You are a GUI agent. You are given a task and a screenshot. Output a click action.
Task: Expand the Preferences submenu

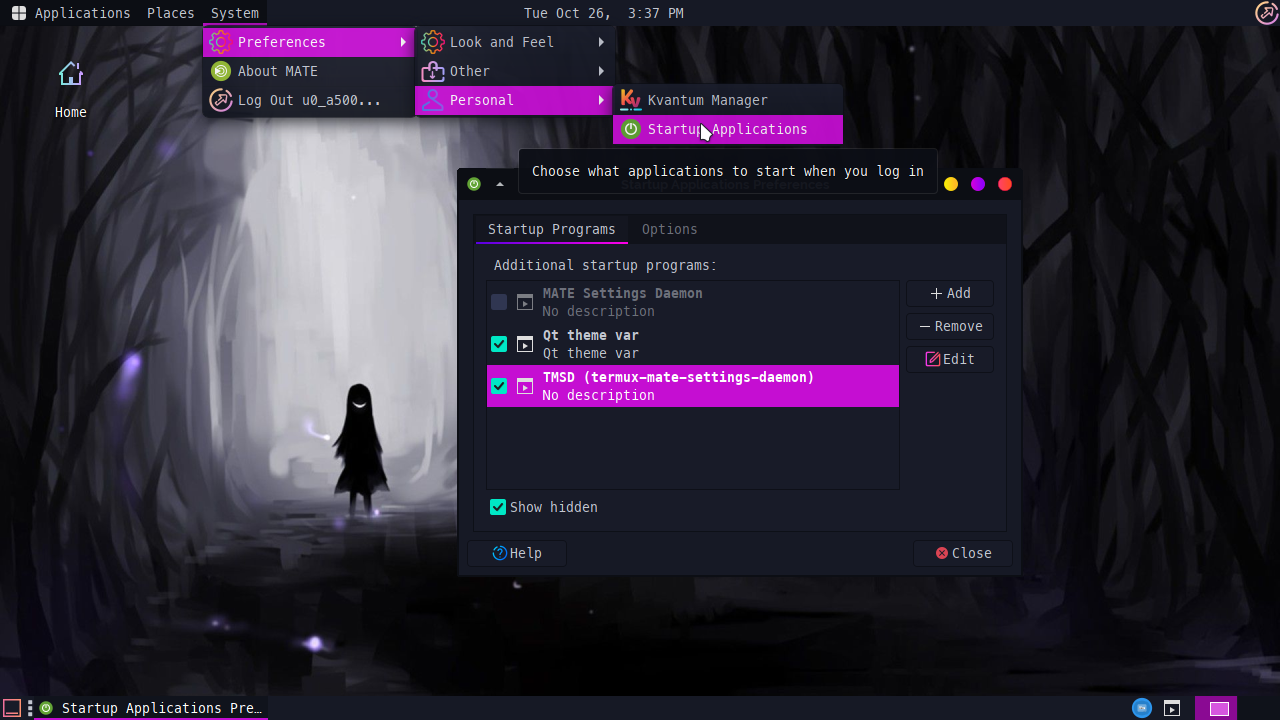point(309,42)
